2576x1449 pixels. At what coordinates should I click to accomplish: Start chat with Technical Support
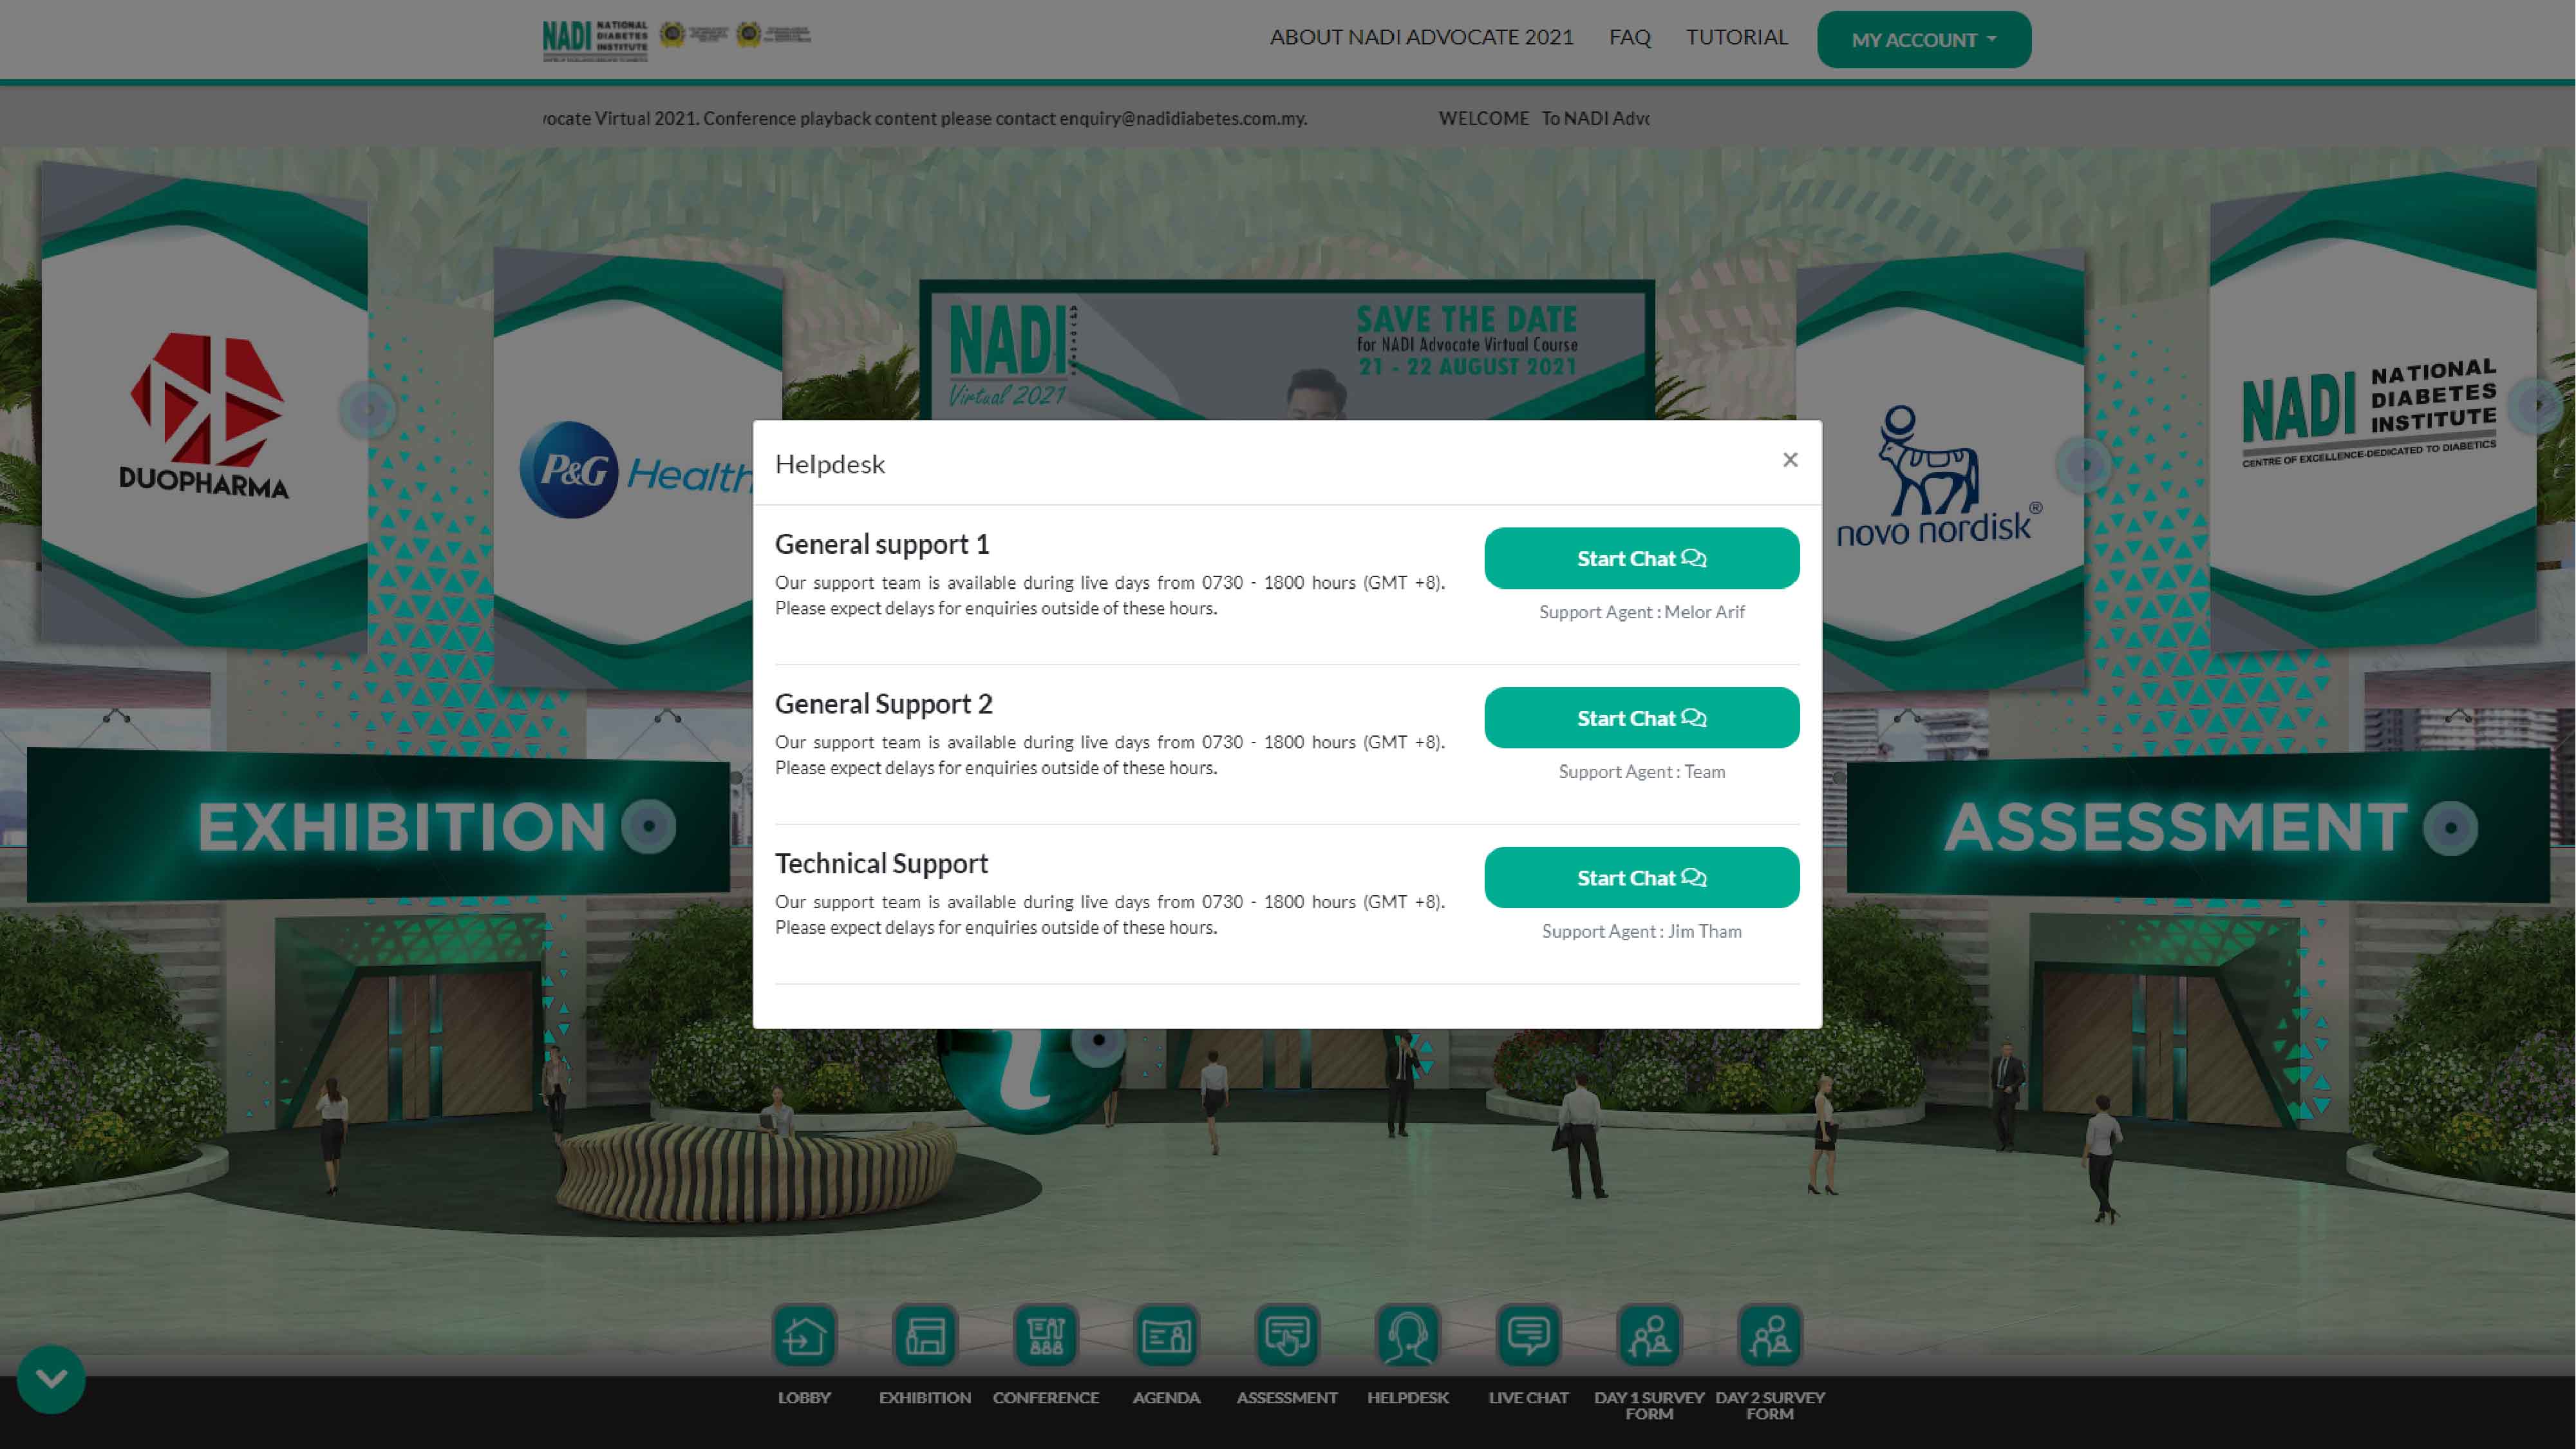click(x=1641, y=877)
